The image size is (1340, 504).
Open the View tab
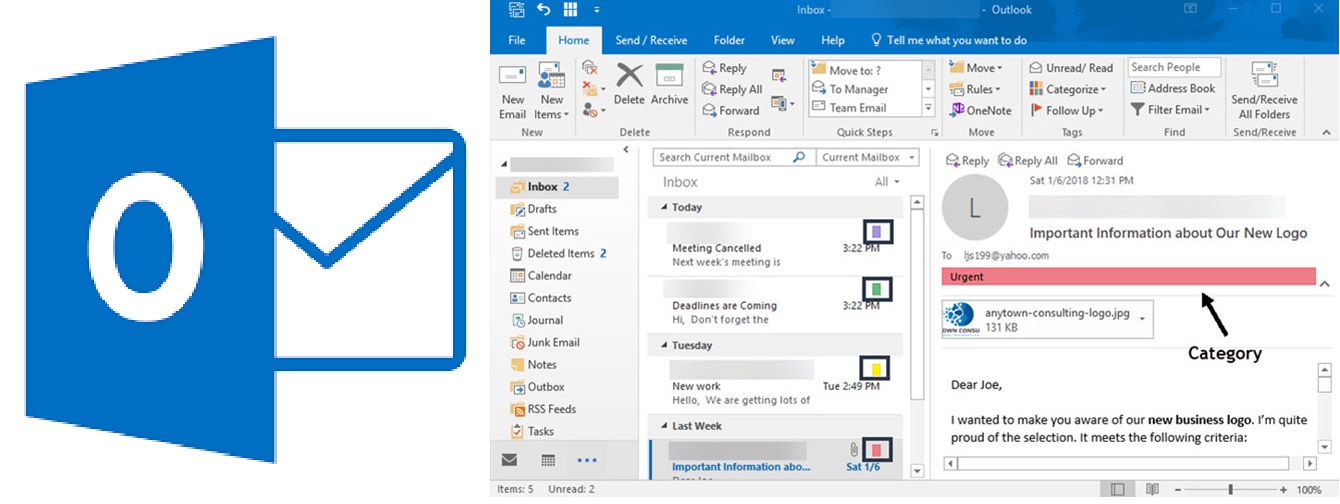pos(783,40)
